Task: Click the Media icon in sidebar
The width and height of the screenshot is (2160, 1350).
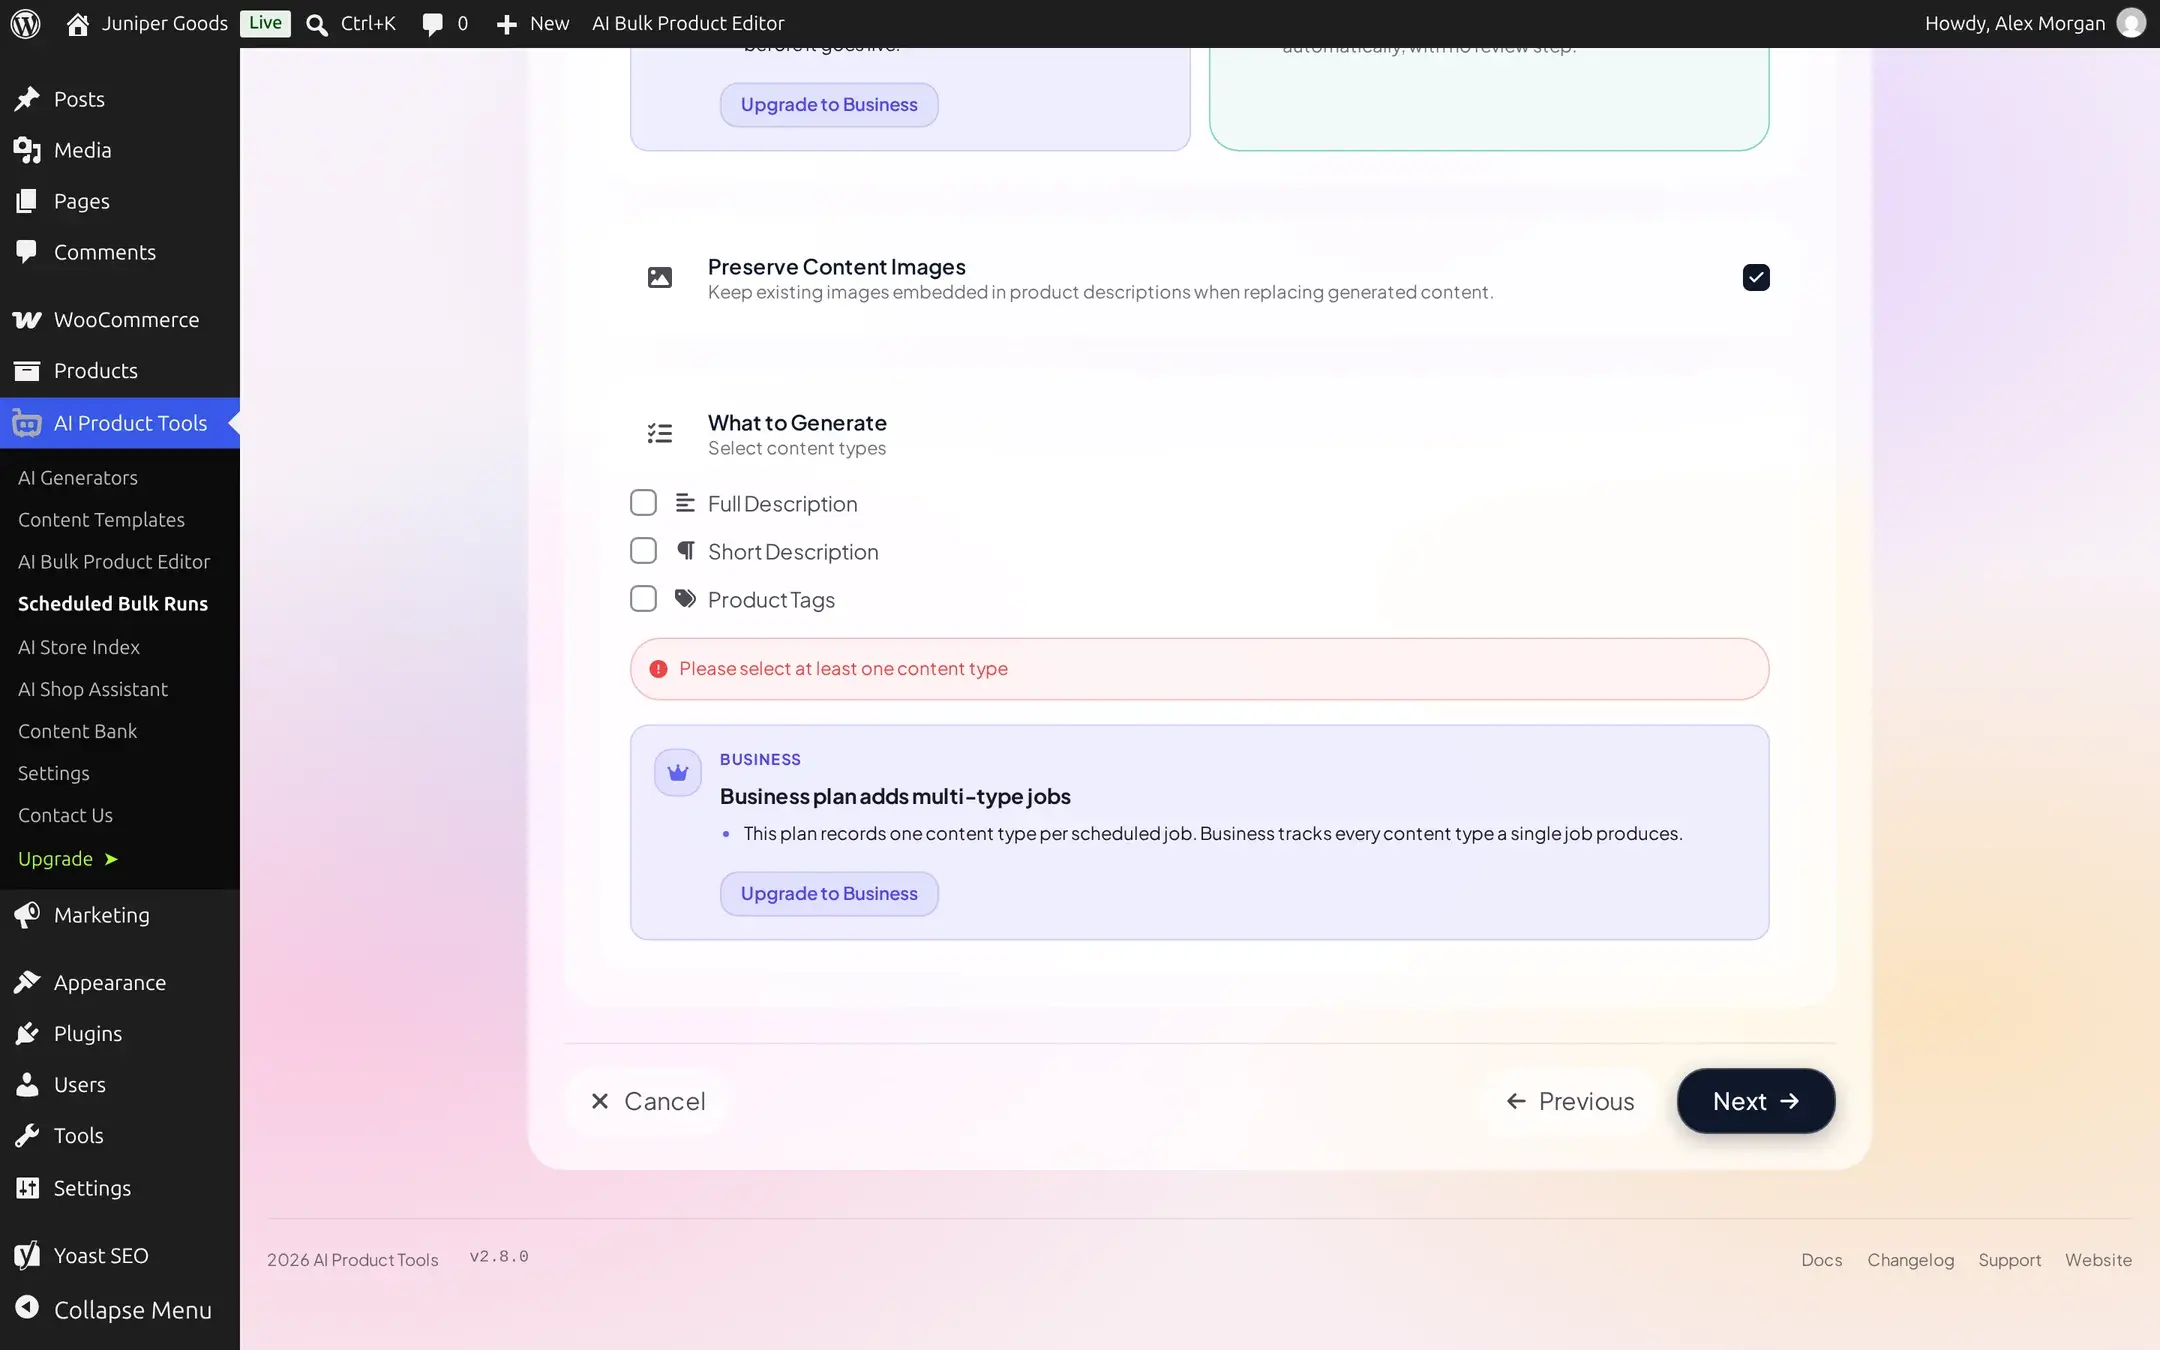Action: [x=27, y=149]
